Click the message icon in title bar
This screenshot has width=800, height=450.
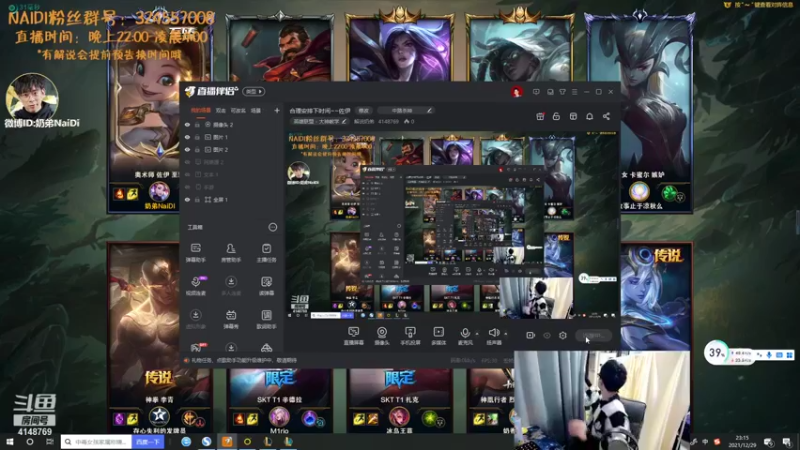pos(536,92)
